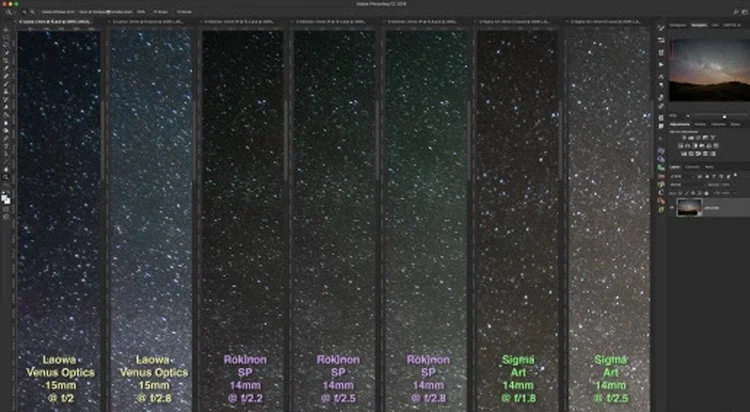
Task: Change screen mode from toolbar bottom icon
Action: coord(6,217)
